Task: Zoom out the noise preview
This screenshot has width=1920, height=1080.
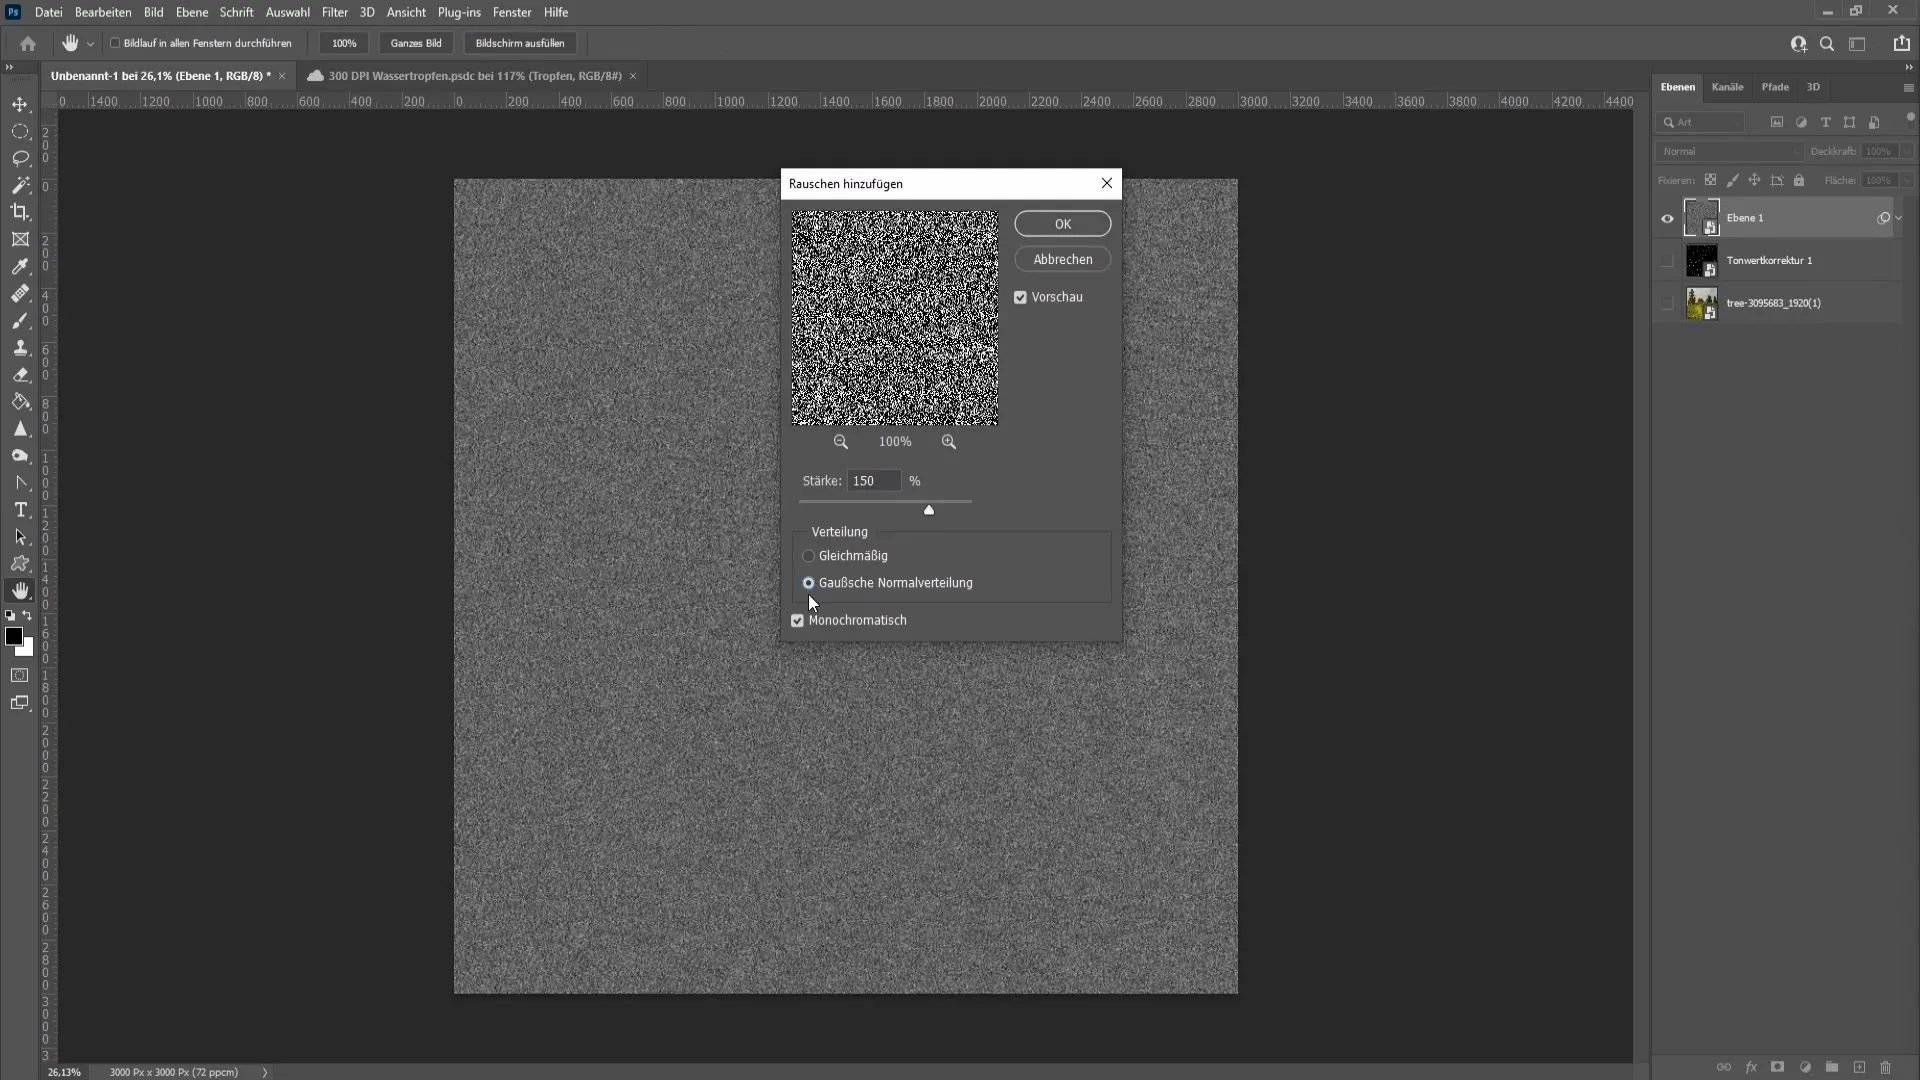Action: [841, 442]
